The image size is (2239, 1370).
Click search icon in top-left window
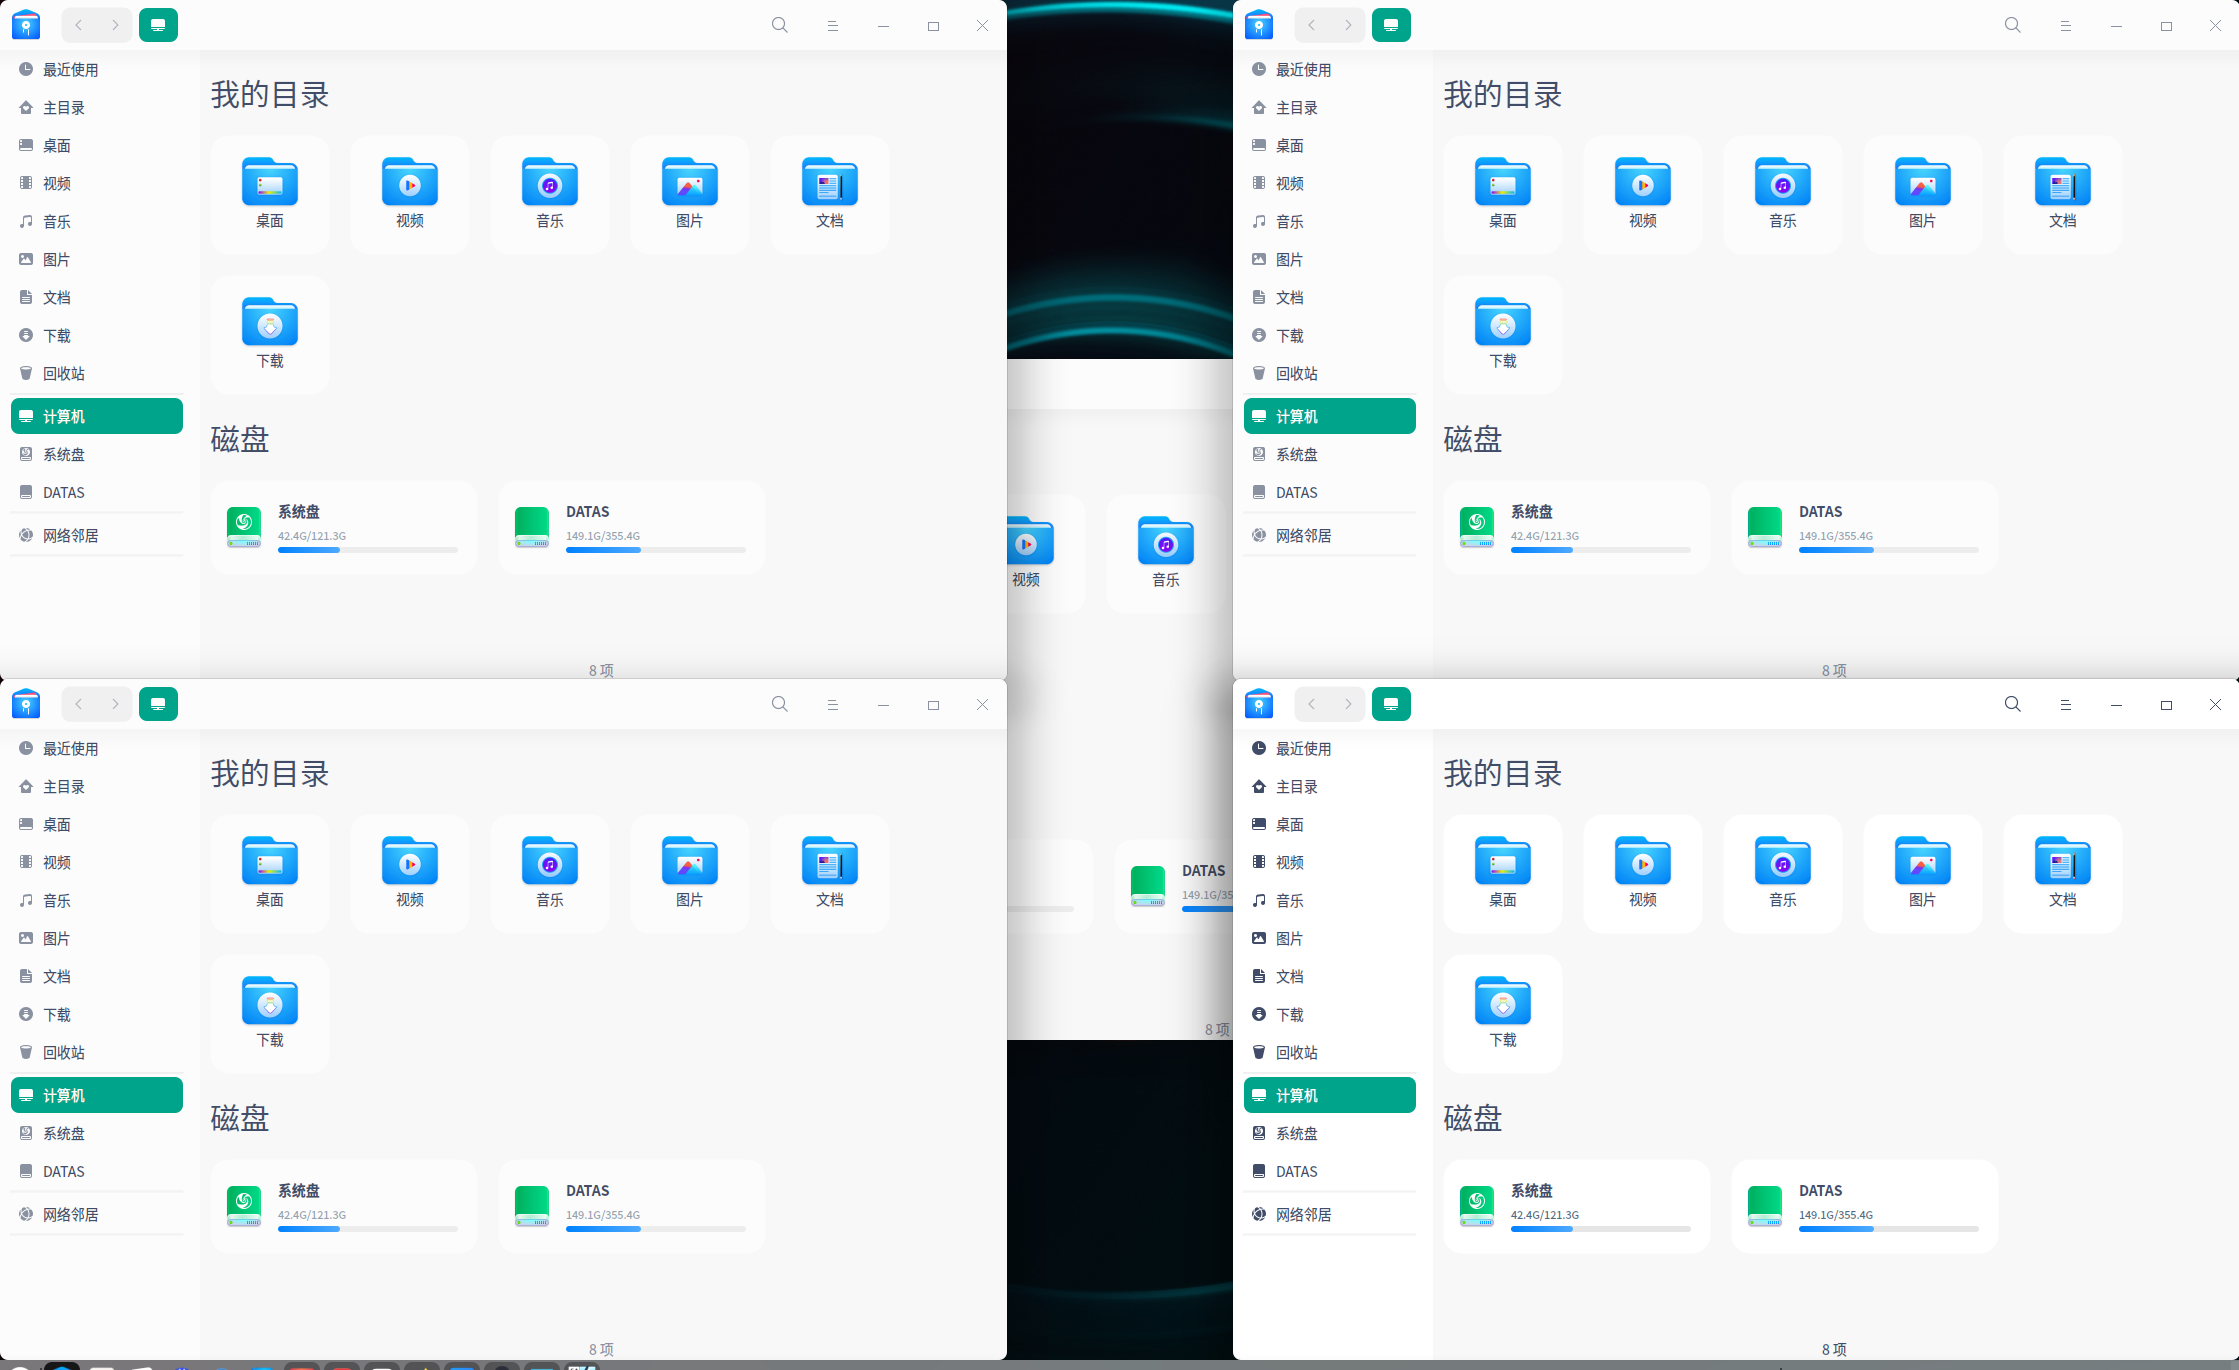tap(780, 25)
